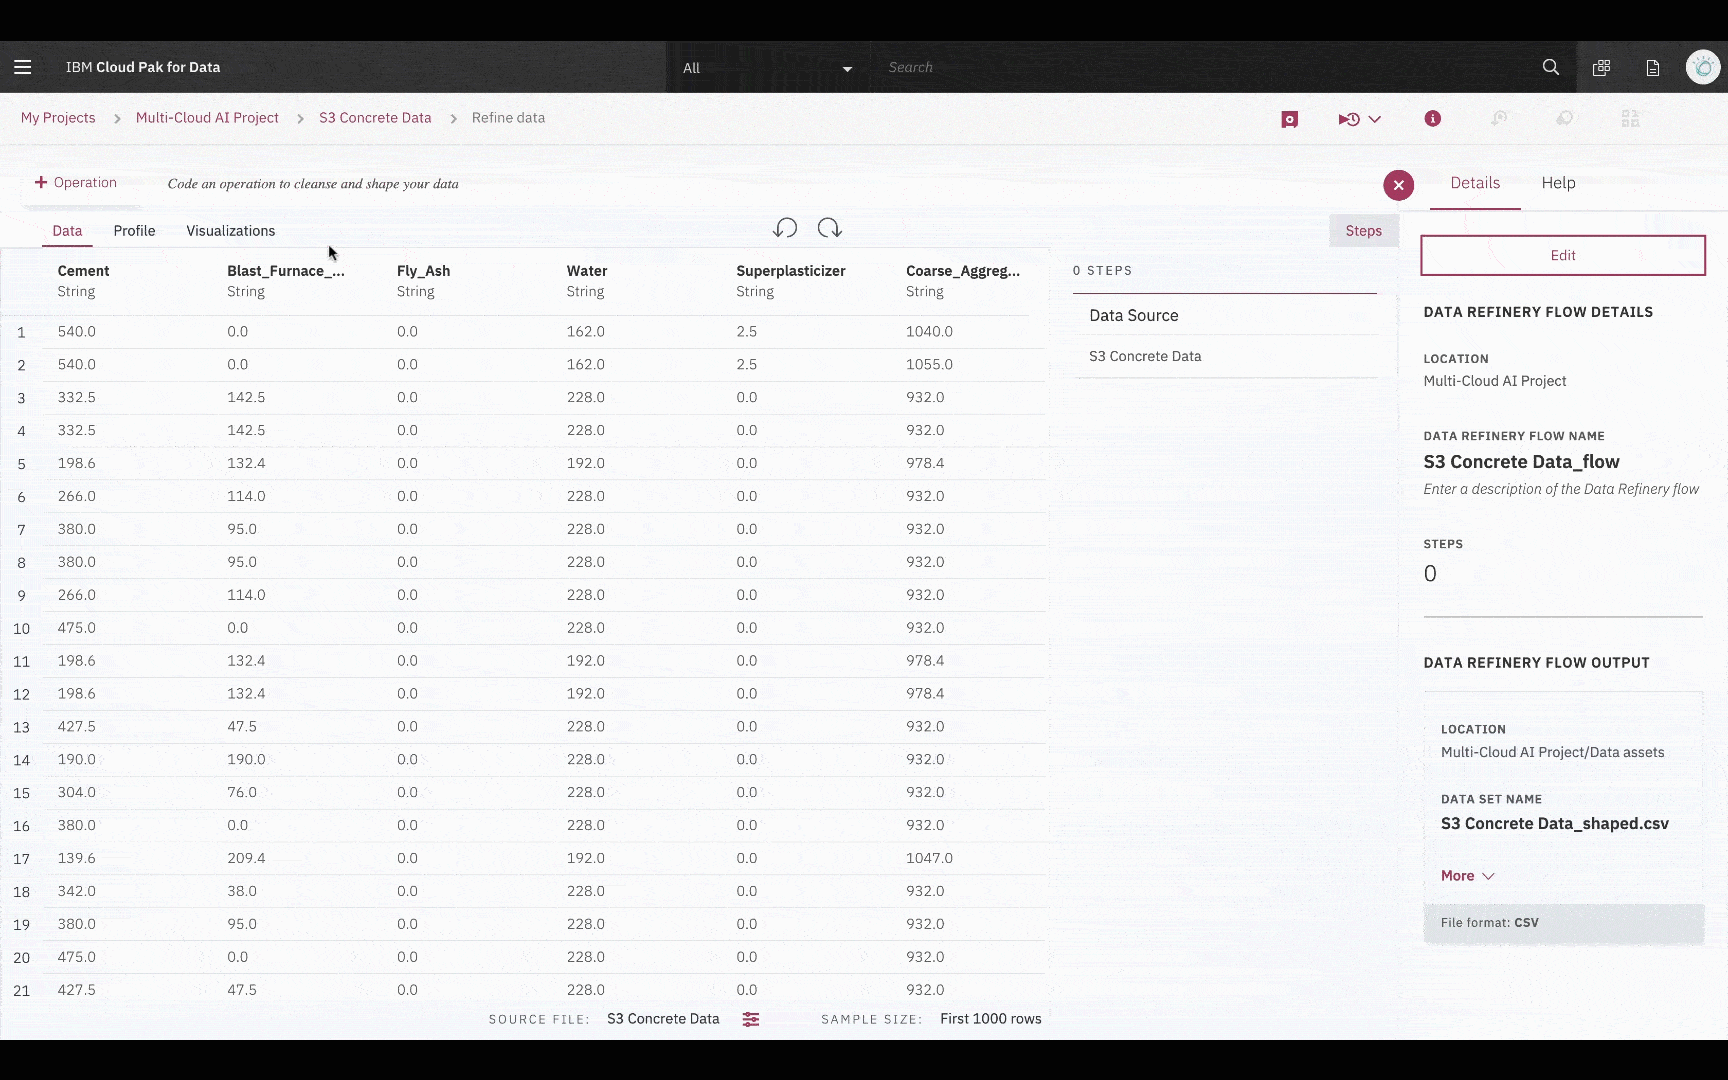
Task: Click Cement value 342.0 in row 18
Action: click(77, 891)
